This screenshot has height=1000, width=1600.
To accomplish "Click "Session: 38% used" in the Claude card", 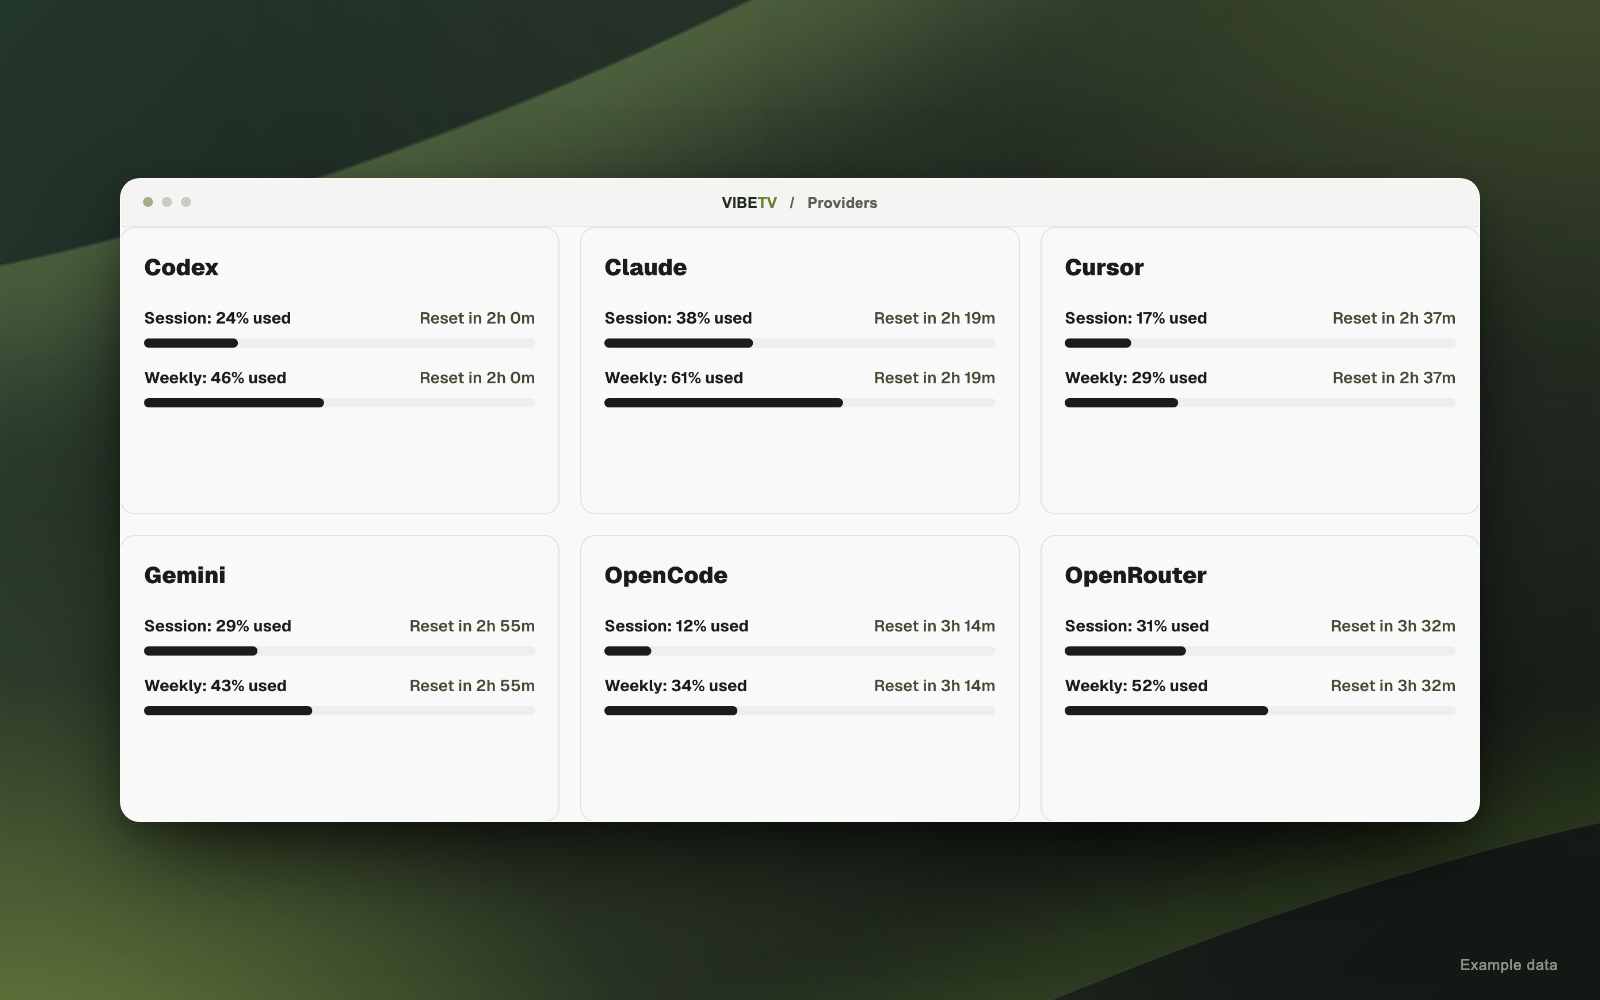I will [x=678, y=318].
